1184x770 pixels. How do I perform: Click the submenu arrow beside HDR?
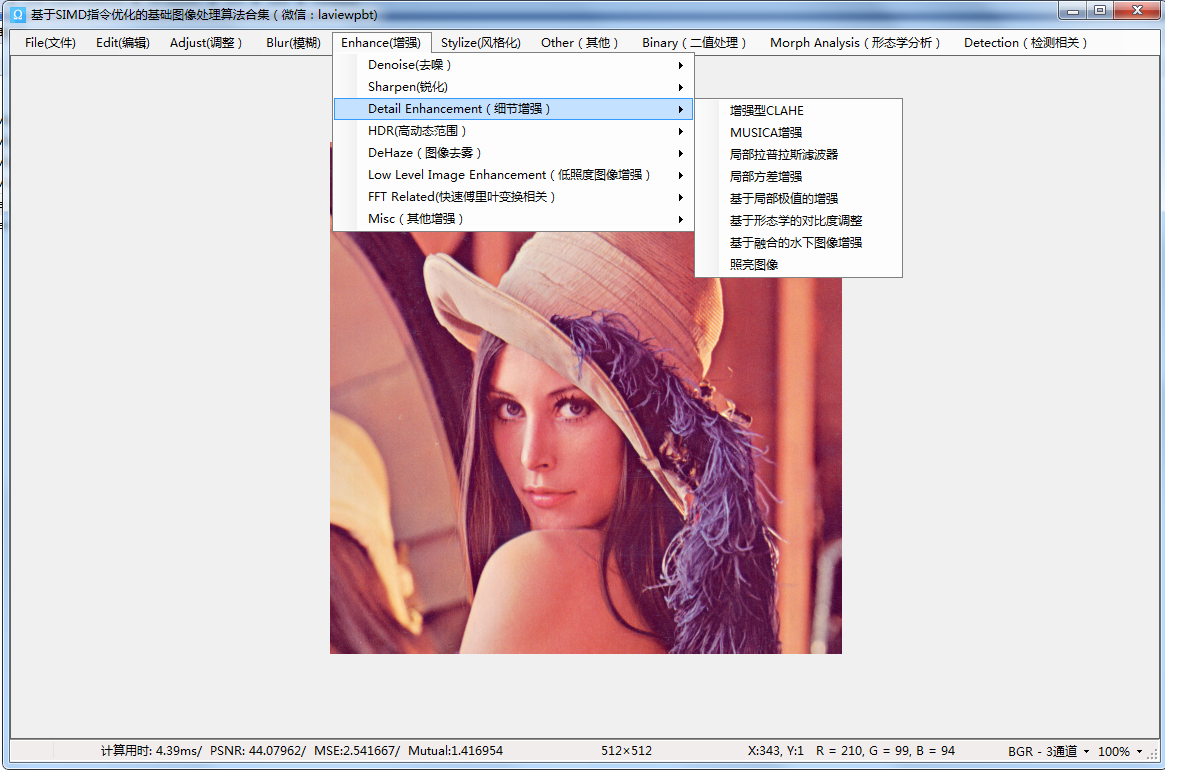pyautogui.click(x=680, y=131)
